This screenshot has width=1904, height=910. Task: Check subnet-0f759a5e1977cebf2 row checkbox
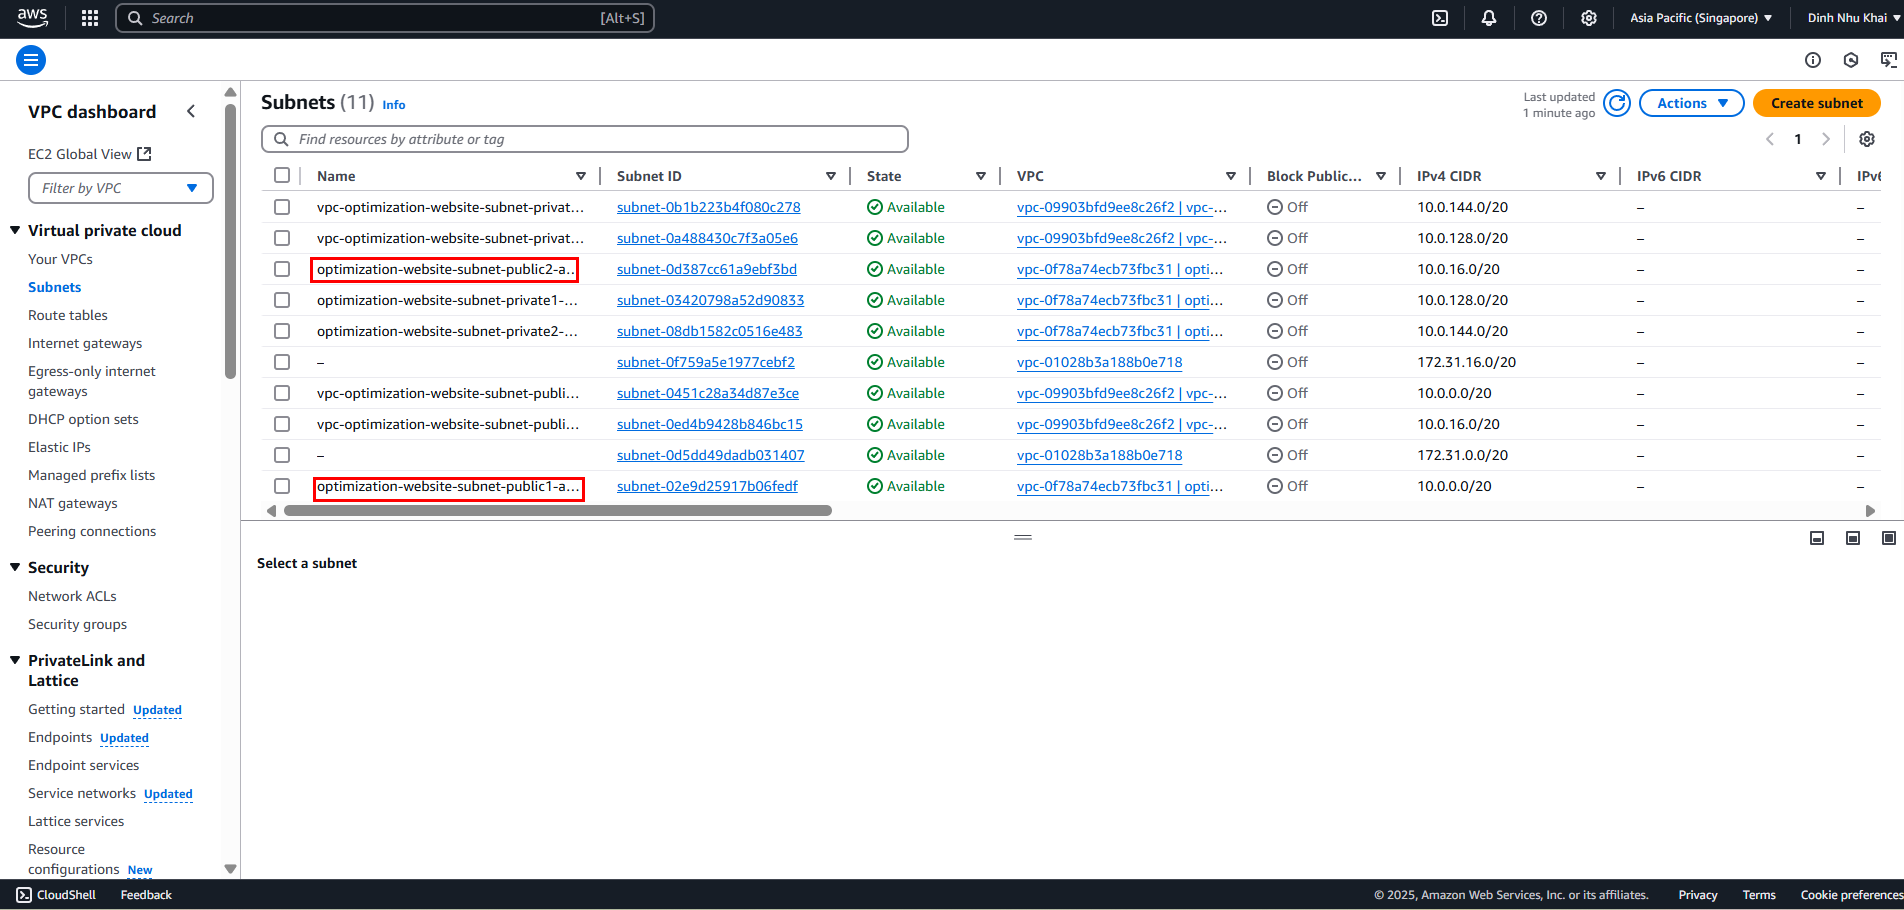(x=282, y=362)
